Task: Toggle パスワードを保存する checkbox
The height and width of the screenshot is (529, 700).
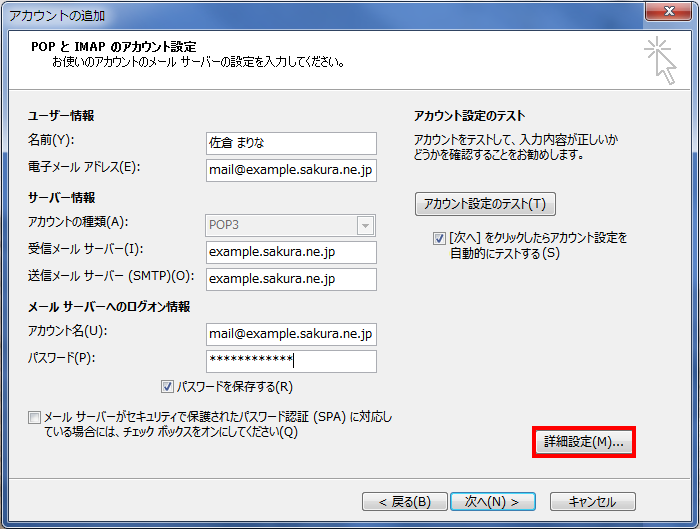Action: click(168, 386)
